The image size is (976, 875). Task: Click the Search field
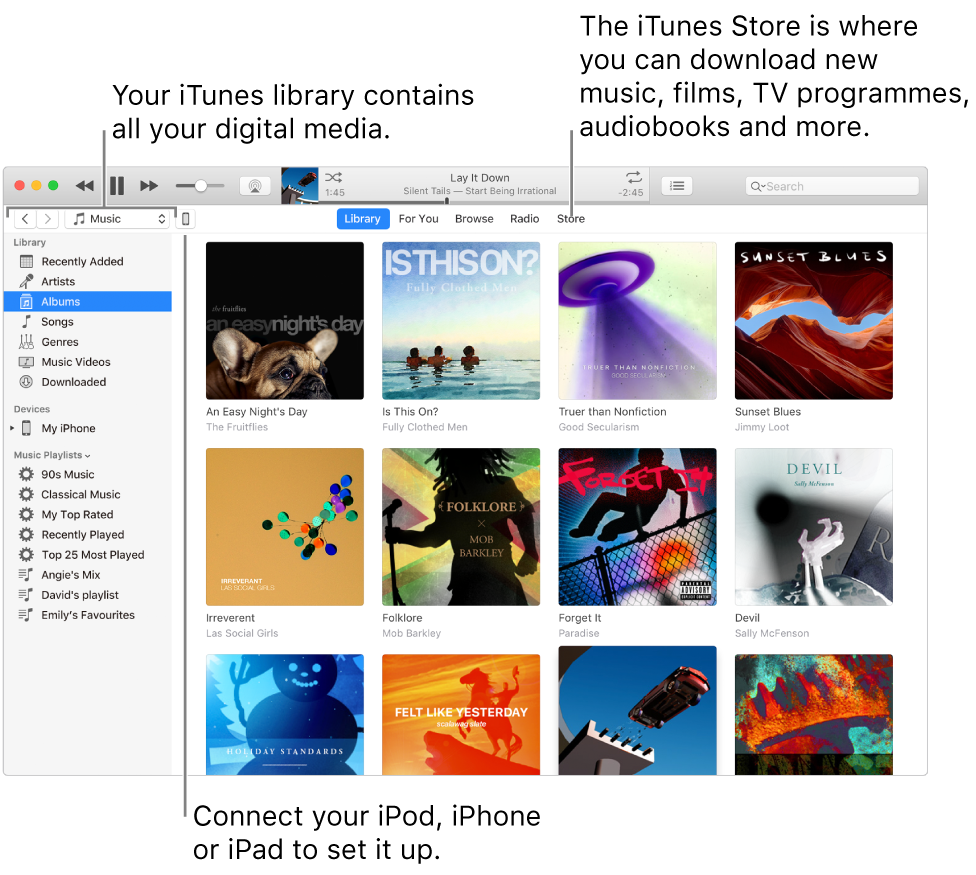click(x=832, y=186)
